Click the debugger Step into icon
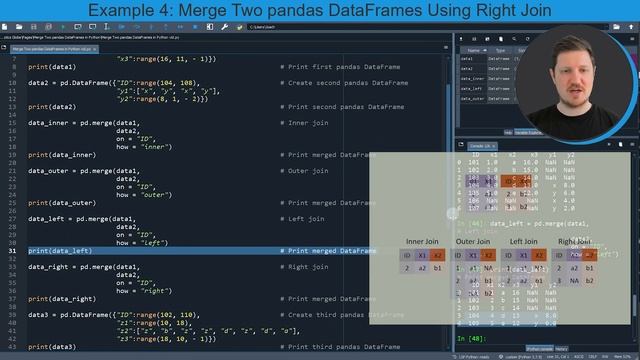The height and width of the screenshot is (360, 640). click(x=151, y=27)
